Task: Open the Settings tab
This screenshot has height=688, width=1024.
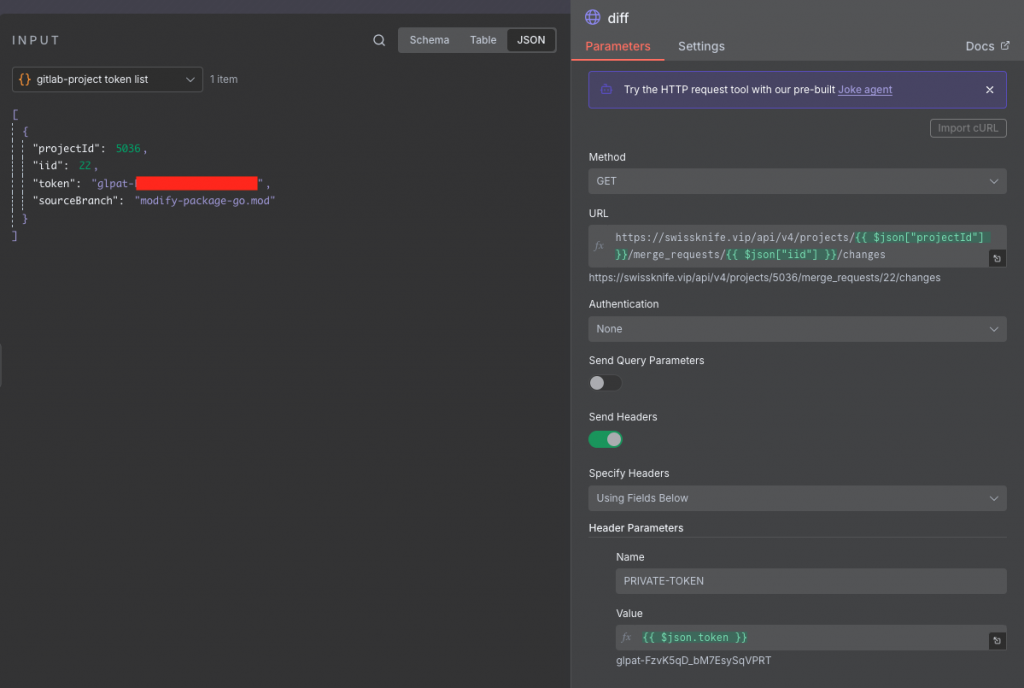Action: point(701,46)
